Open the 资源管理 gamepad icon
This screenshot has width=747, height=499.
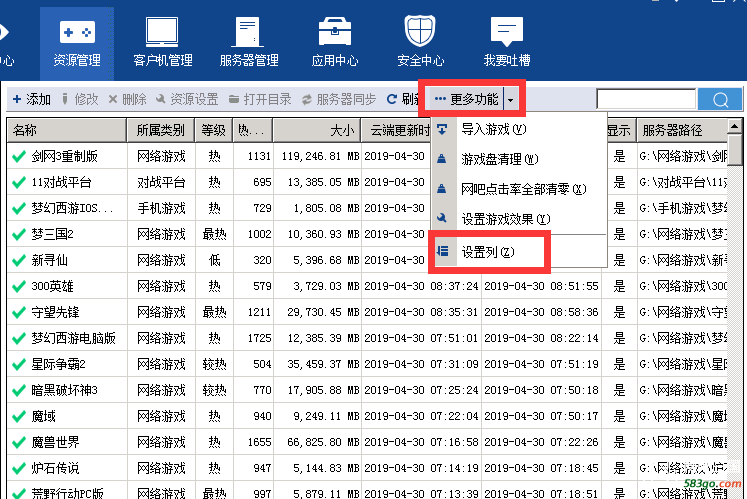coord(77,32)
